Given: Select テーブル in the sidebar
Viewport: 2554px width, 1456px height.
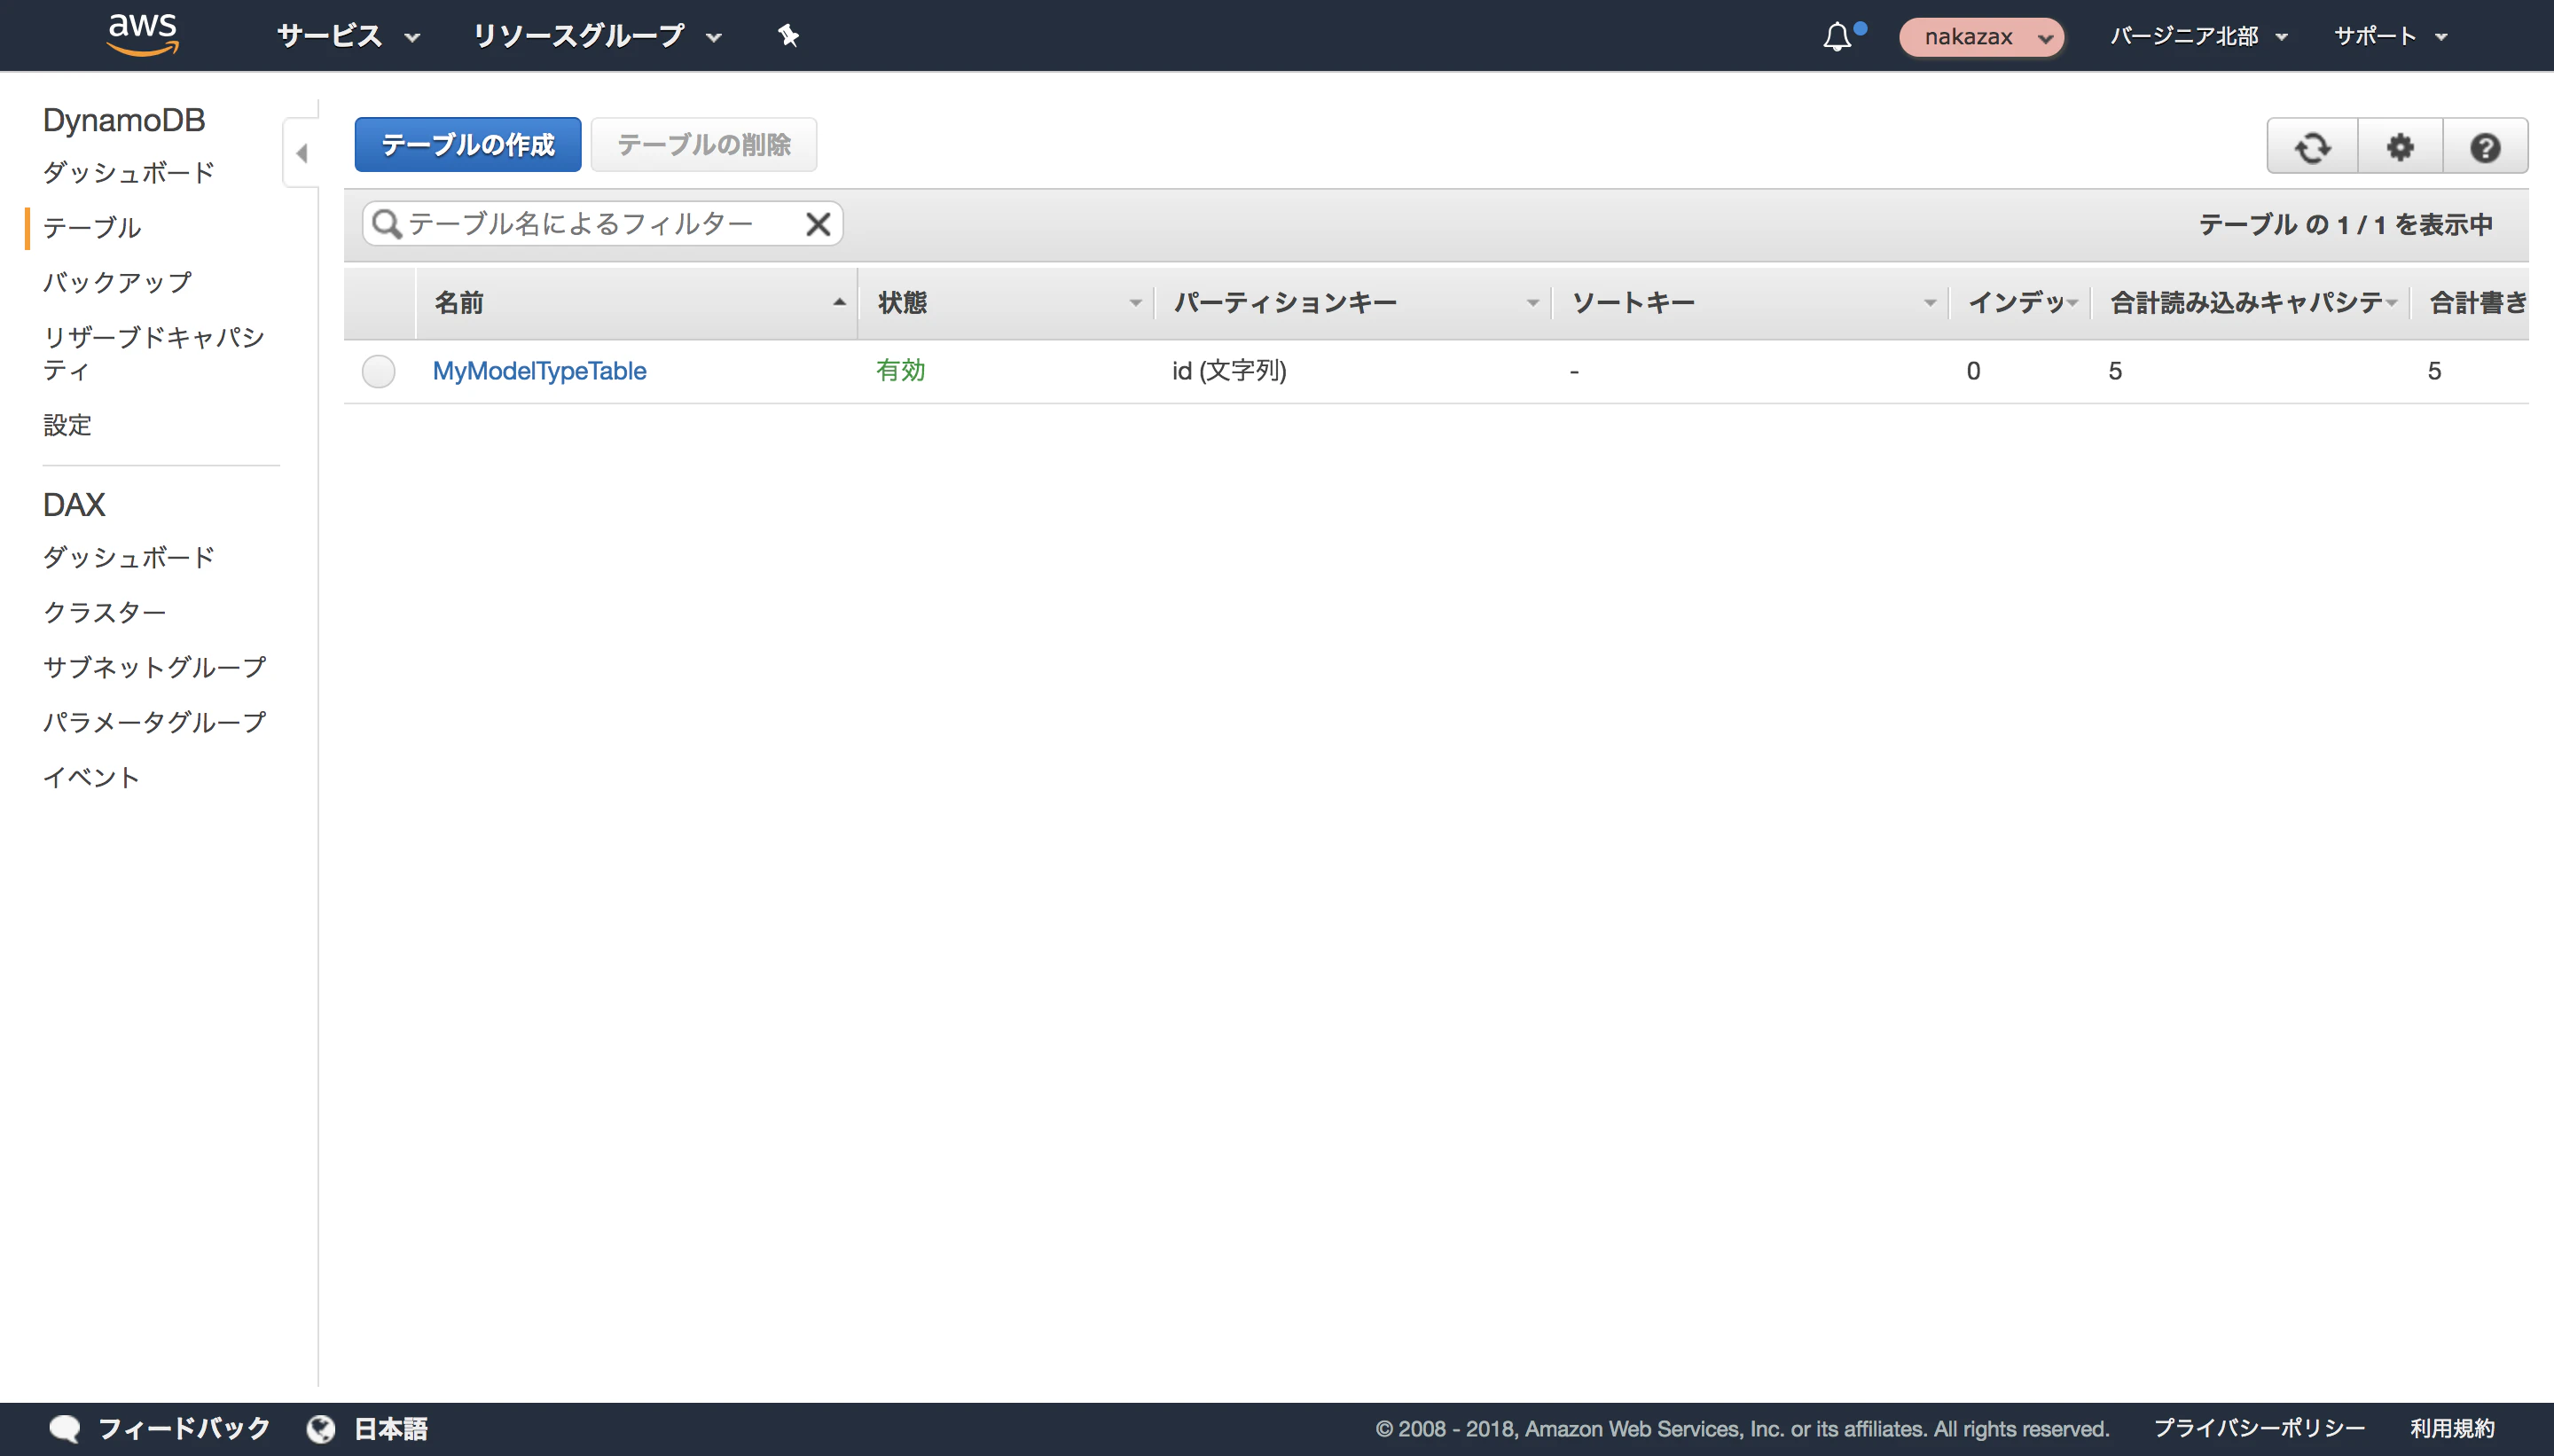Looking at the screenshot, I should 92,227.
